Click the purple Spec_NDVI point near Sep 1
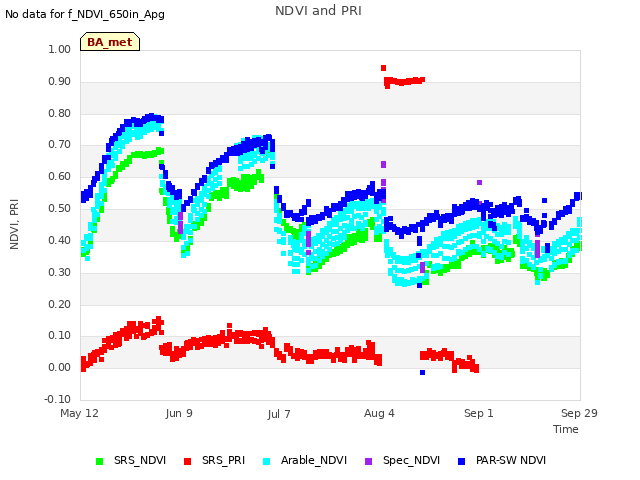Screen dimensions: 640x480 pyautogui.click(x=480, y=182)
